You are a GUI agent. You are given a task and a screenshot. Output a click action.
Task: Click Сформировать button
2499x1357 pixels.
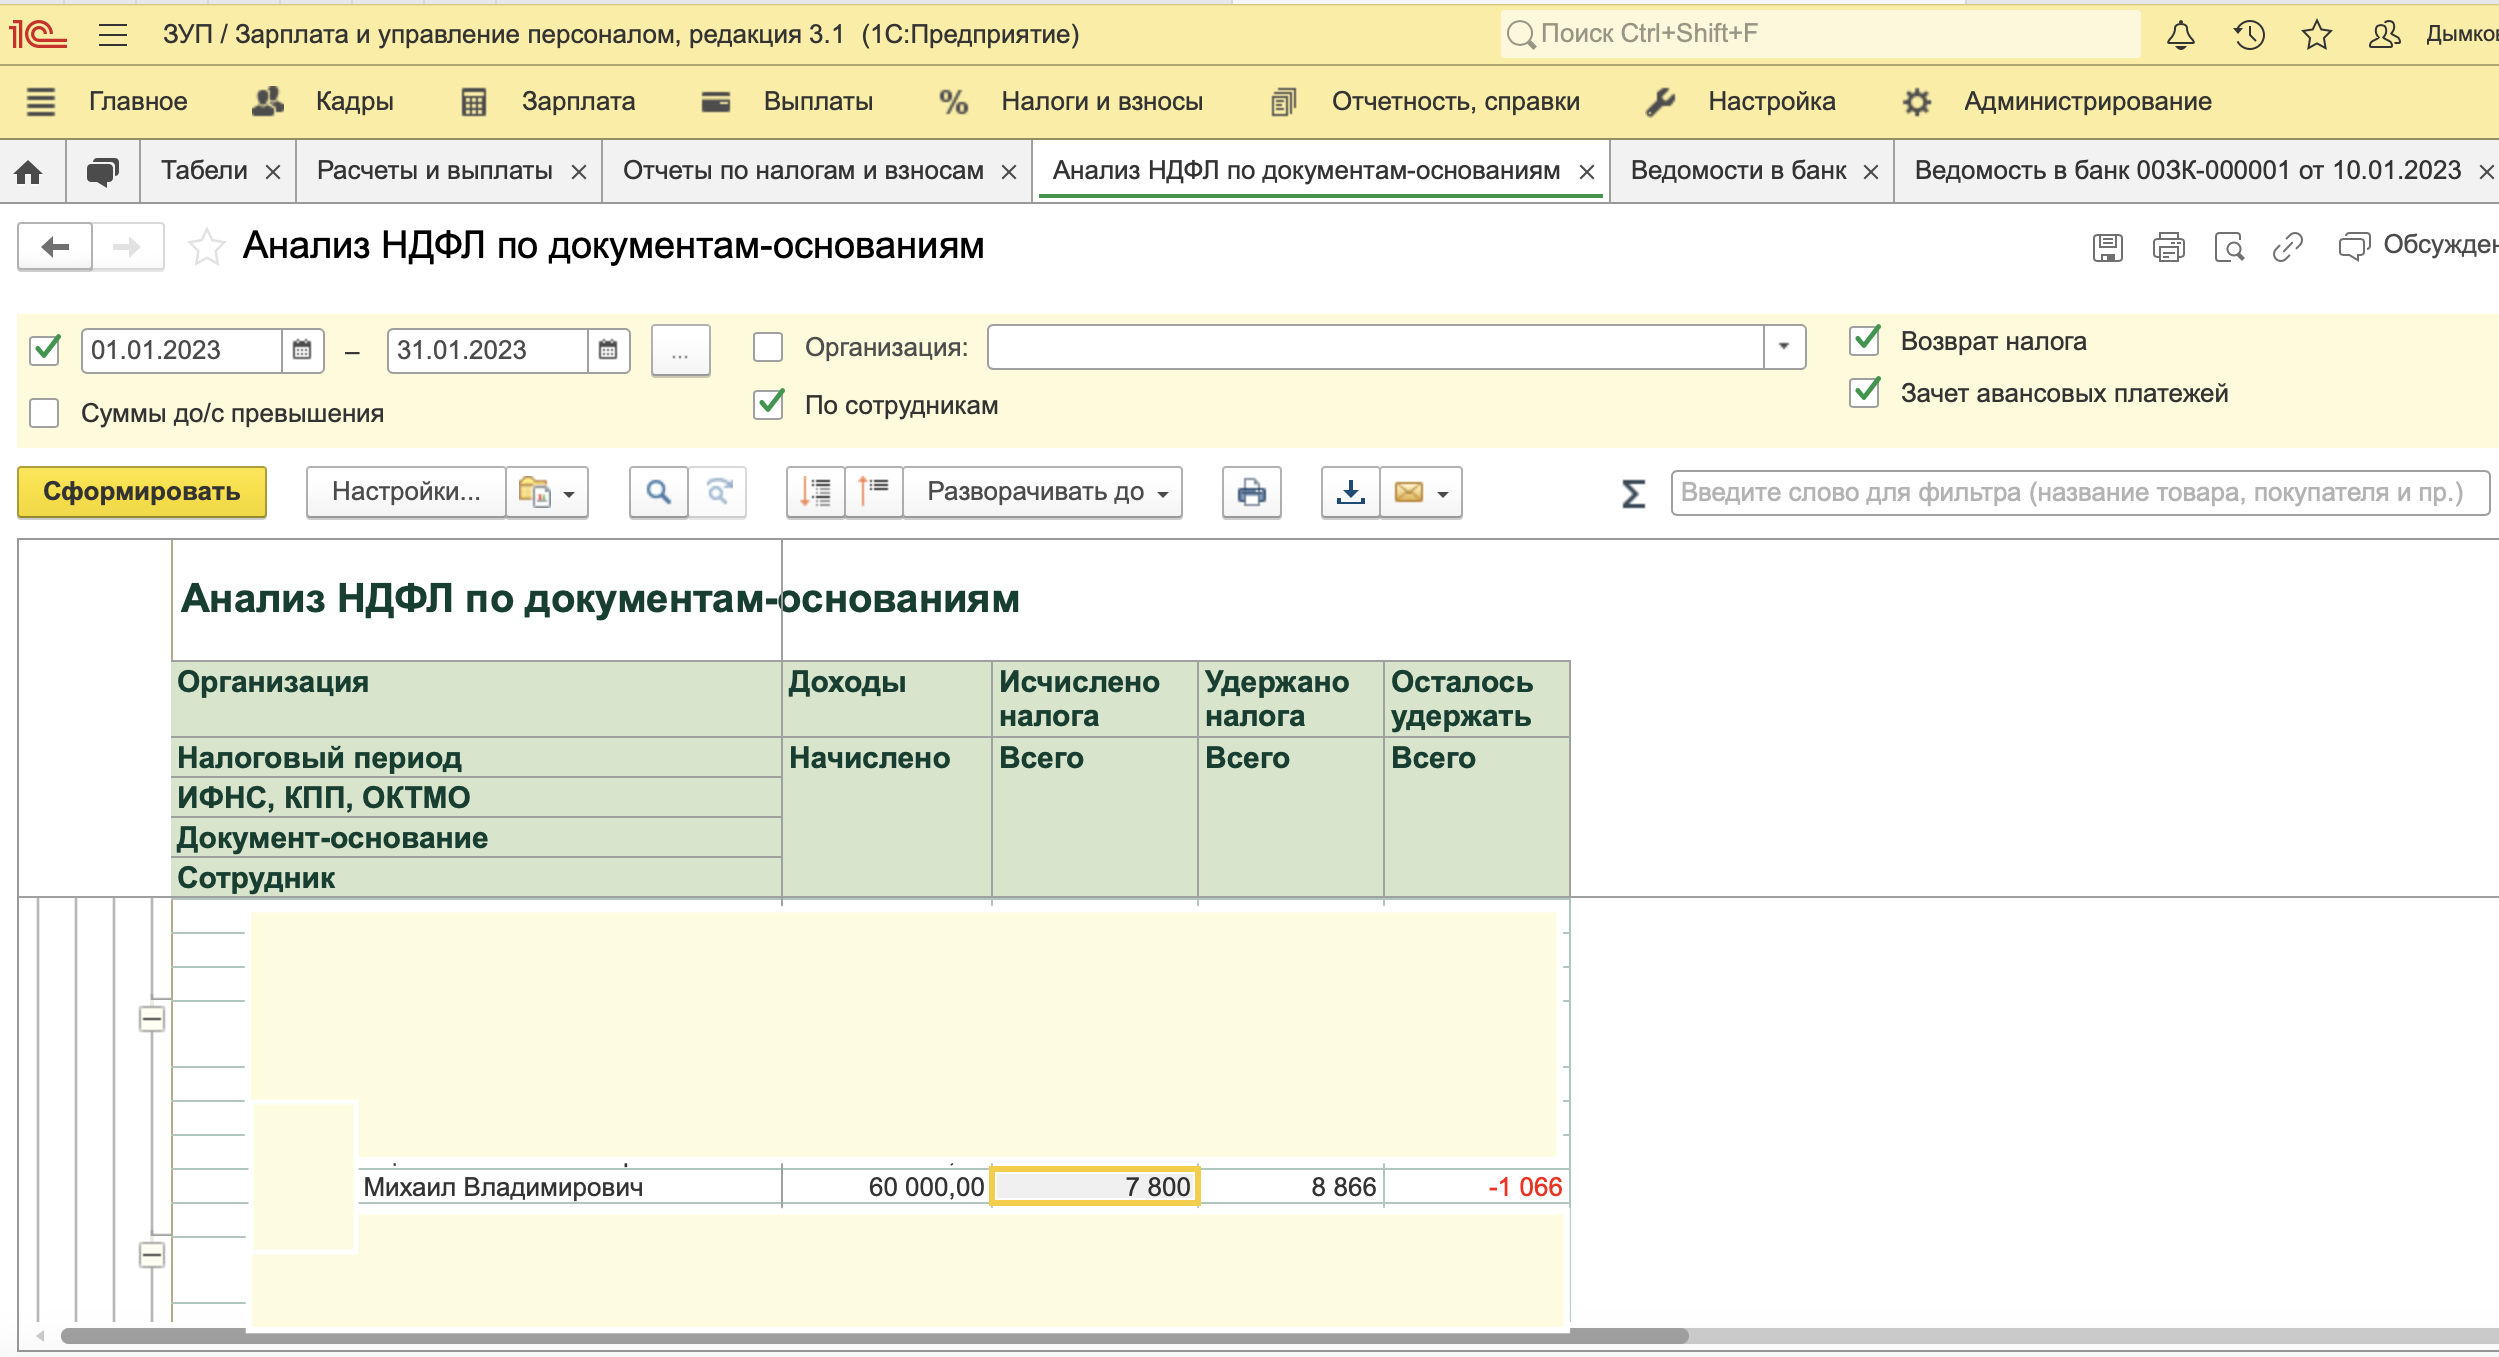[142, 492]
